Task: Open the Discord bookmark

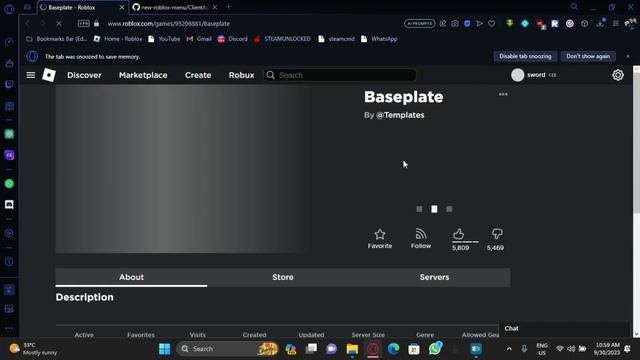Action: tap(233, 39)
